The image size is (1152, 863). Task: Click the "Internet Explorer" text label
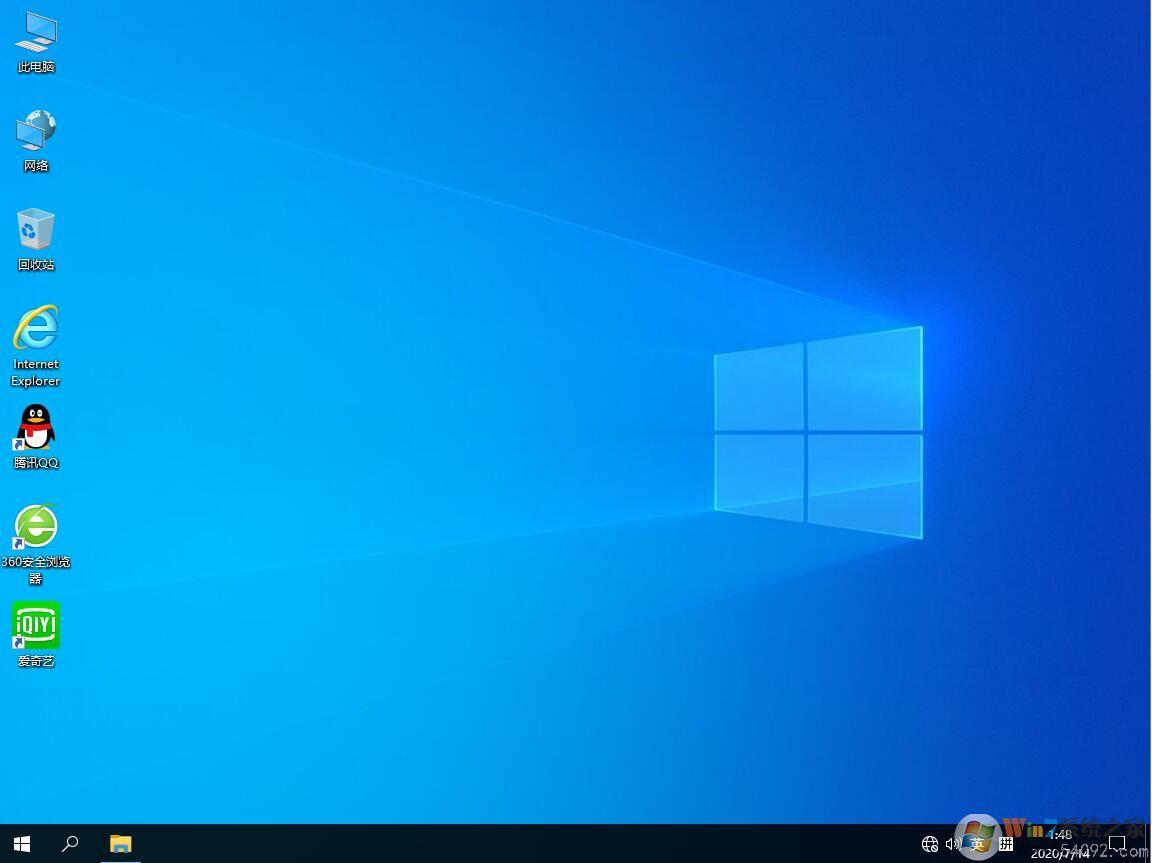click(x=36, y=372)
